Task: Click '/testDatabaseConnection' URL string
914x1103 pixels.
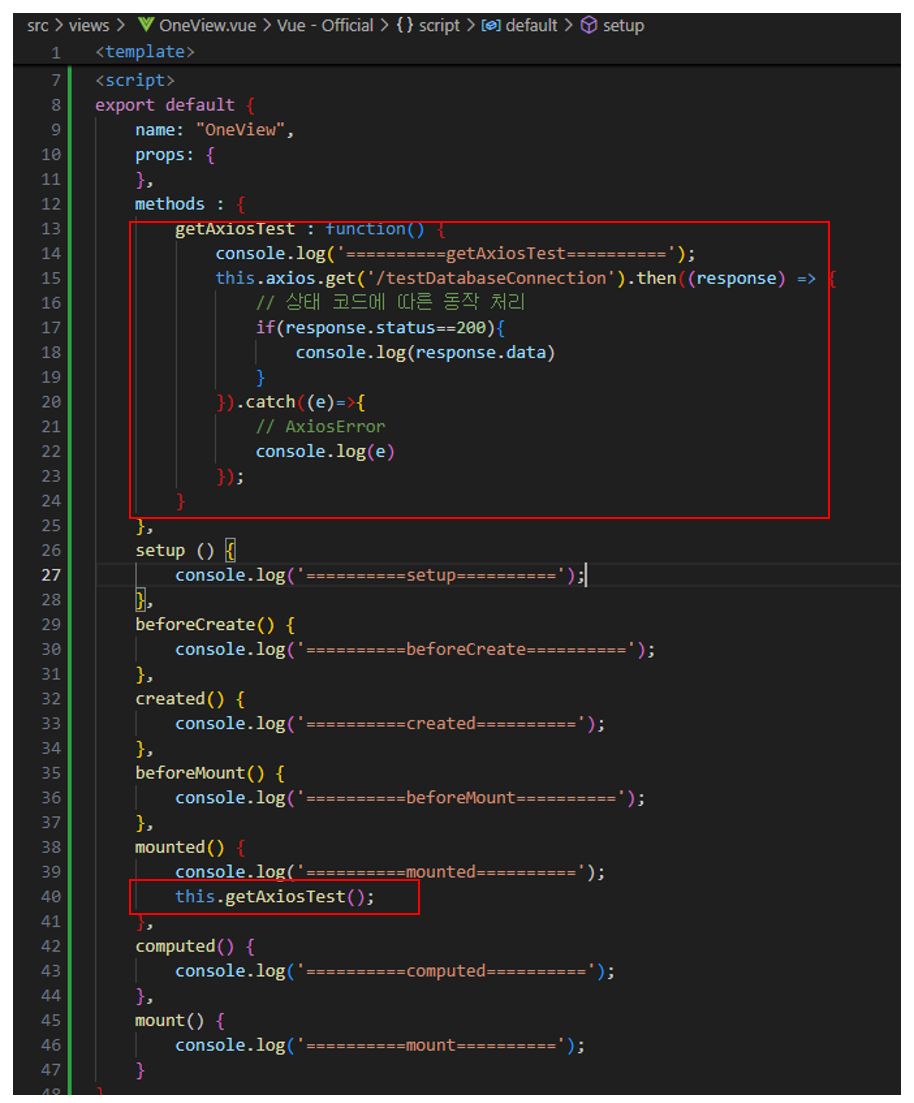Action: 491,279
